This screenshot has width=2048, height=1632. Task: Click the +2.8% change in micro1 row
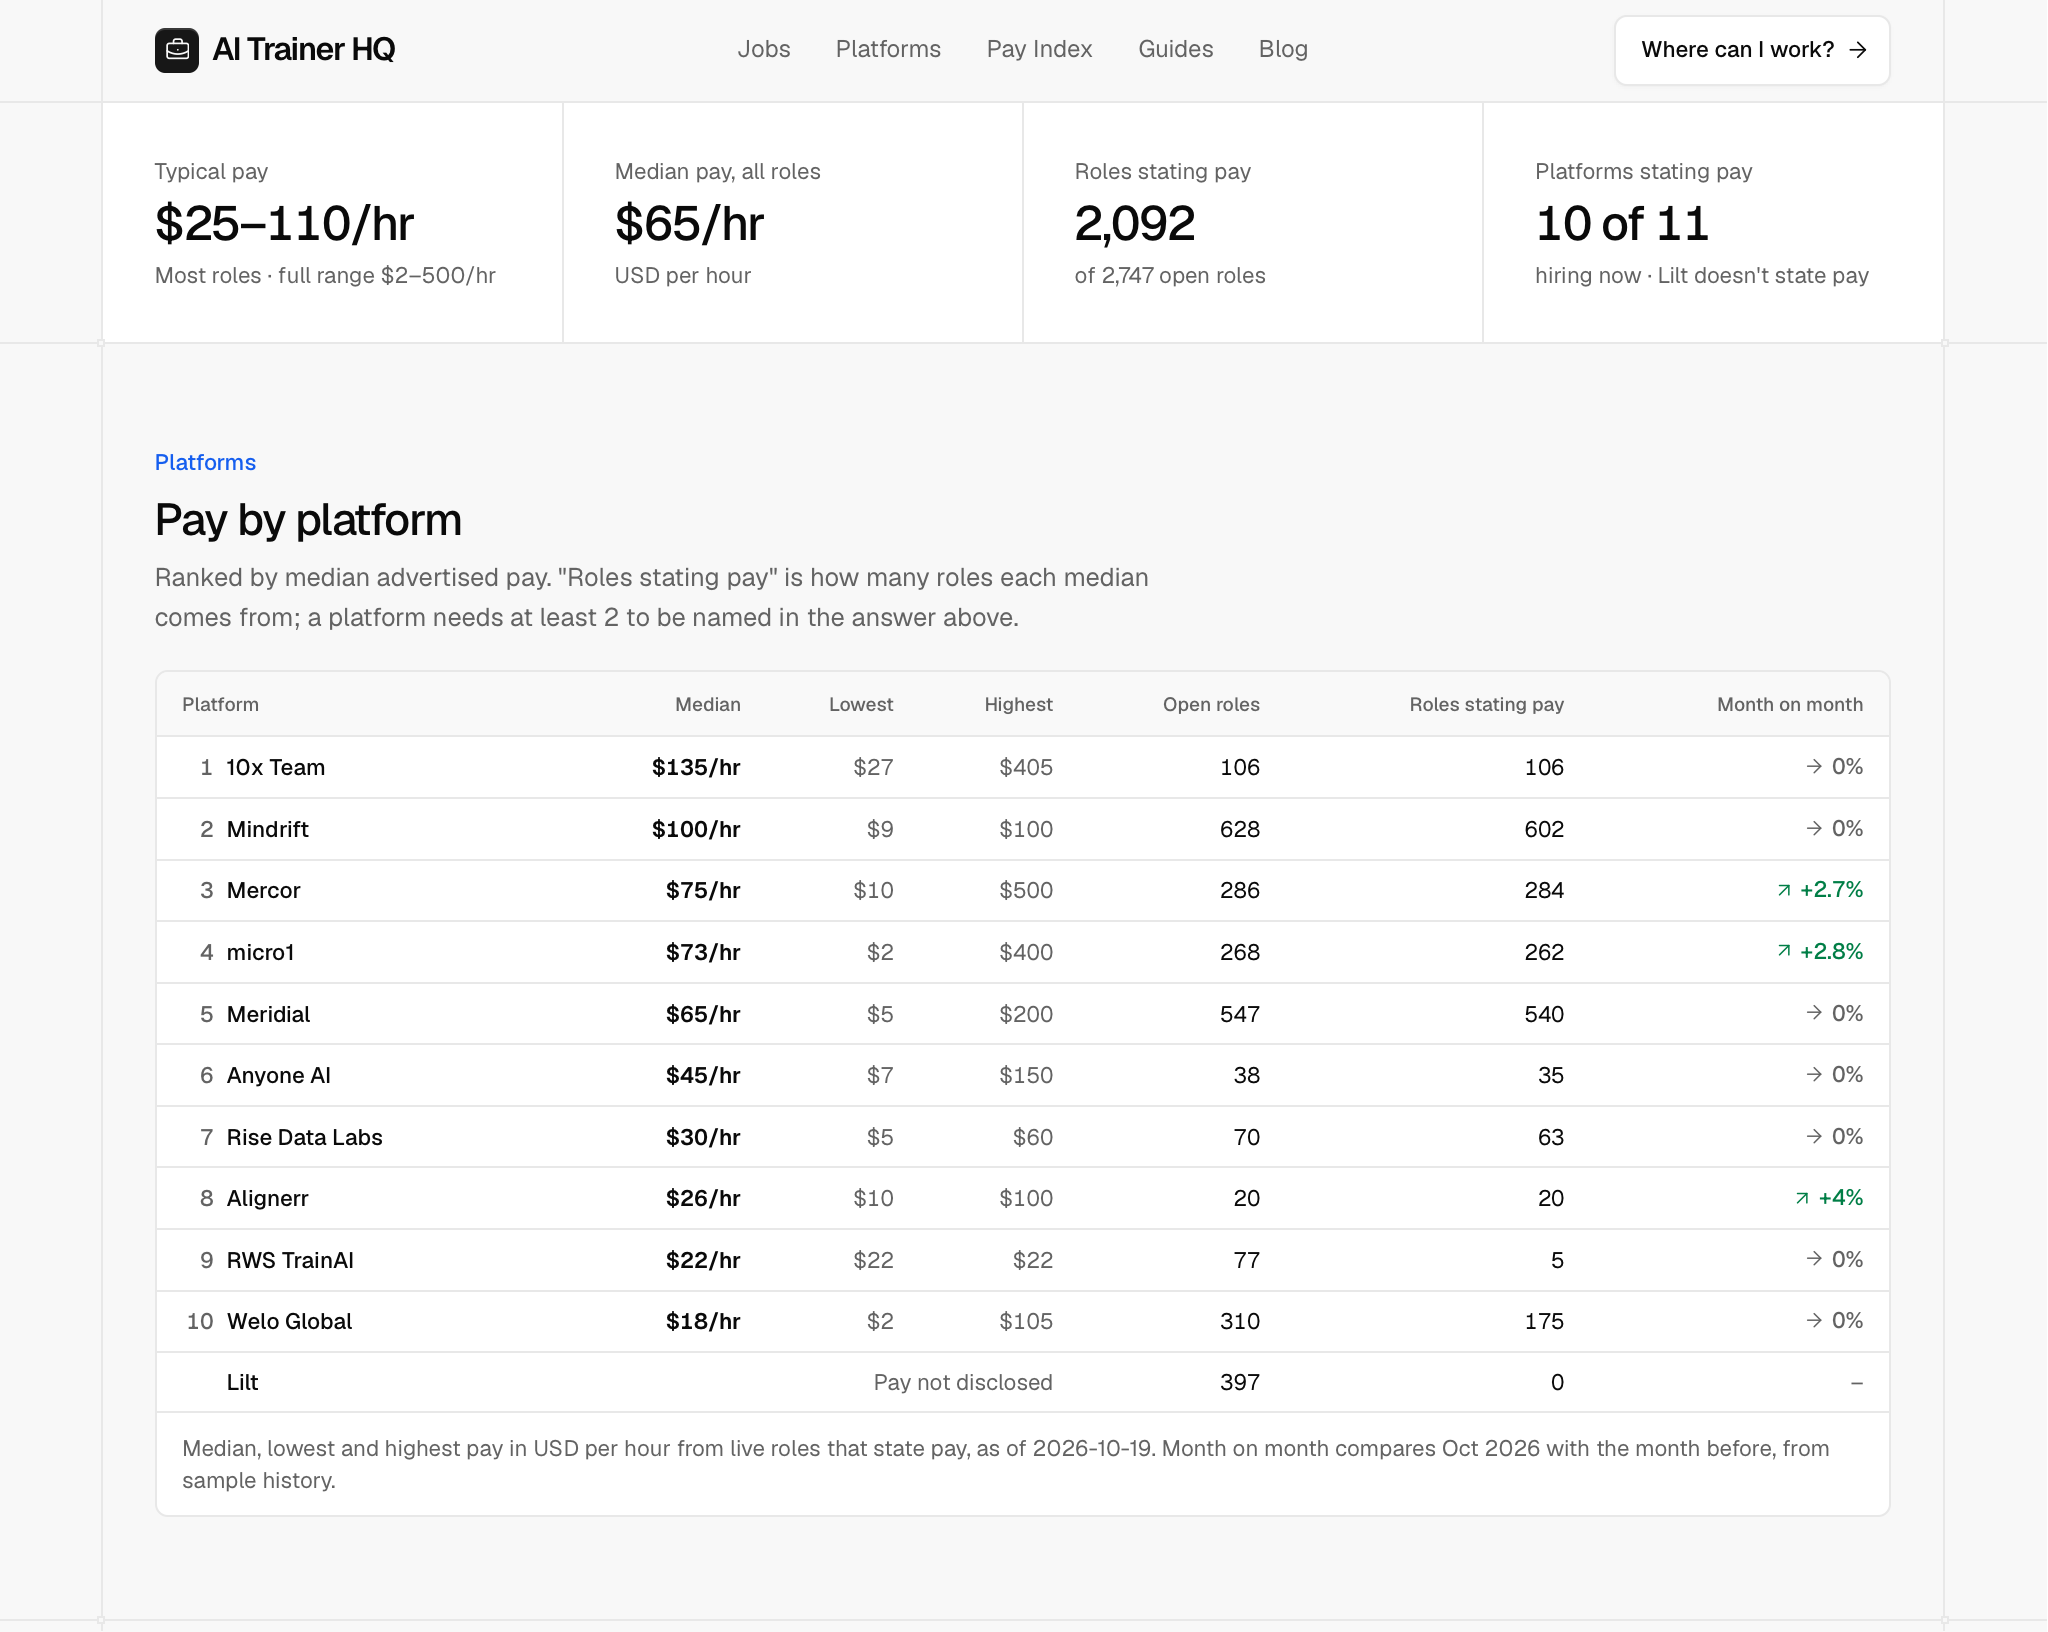[1831, 951]
